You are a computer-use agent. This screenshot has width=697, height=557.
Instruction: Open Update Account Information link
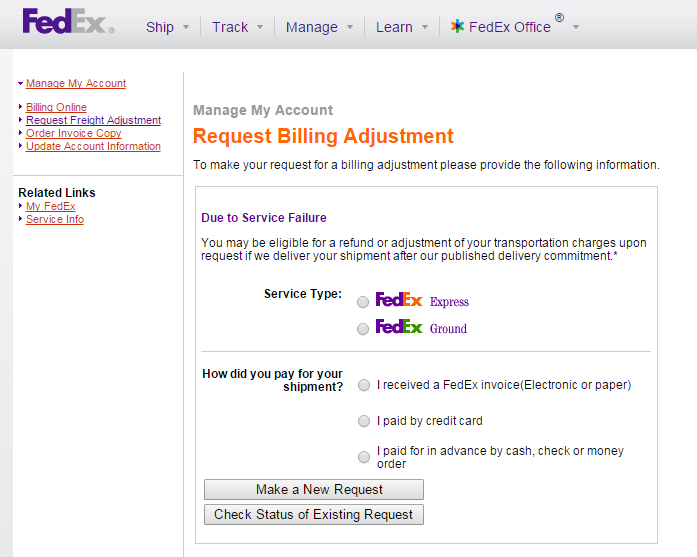(x=93, y=146)
